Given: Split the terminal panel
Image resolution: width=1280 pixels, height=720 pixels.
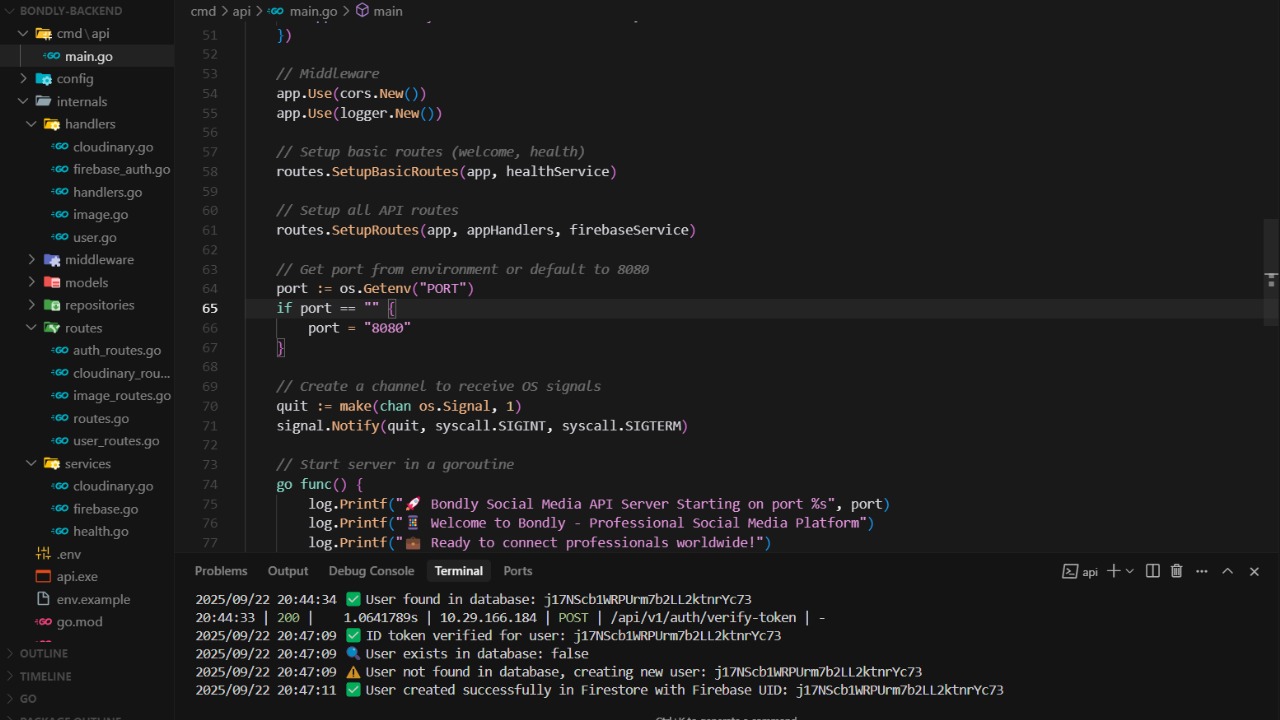Looking at the screenshot, I should 1152,571.
